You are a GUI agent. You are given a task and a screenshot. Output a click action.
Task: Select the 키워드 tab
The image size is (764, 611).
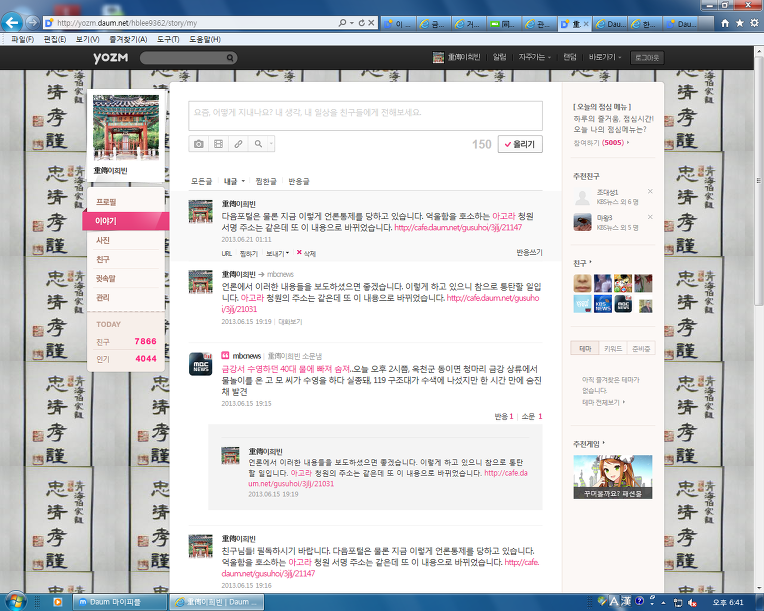[x=613, y=348]
